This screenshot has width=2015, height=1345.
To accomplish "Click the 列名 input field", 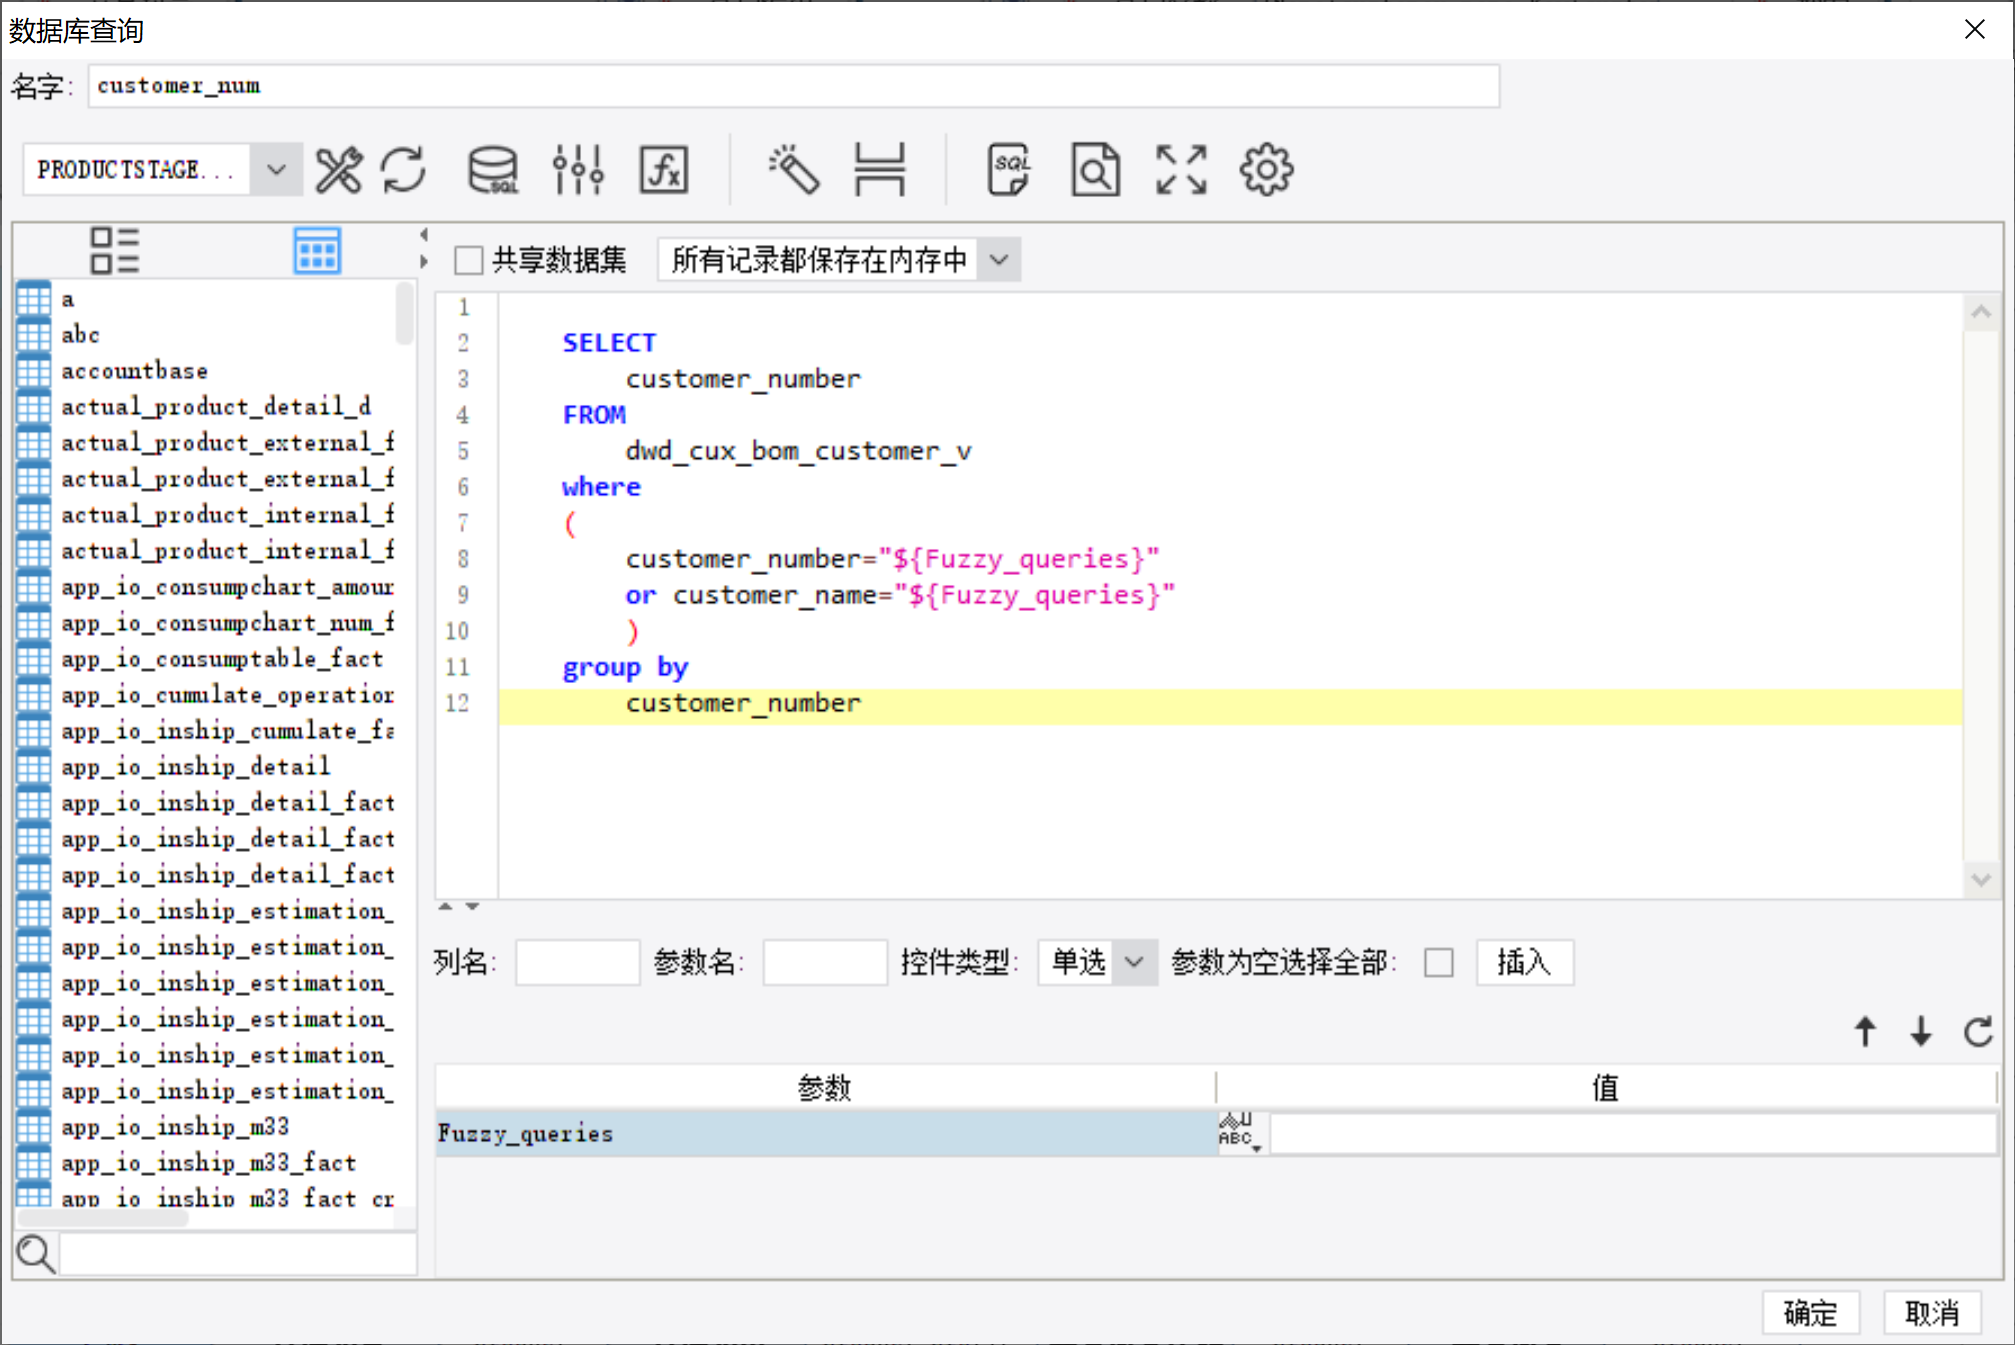I will [577, 962].
